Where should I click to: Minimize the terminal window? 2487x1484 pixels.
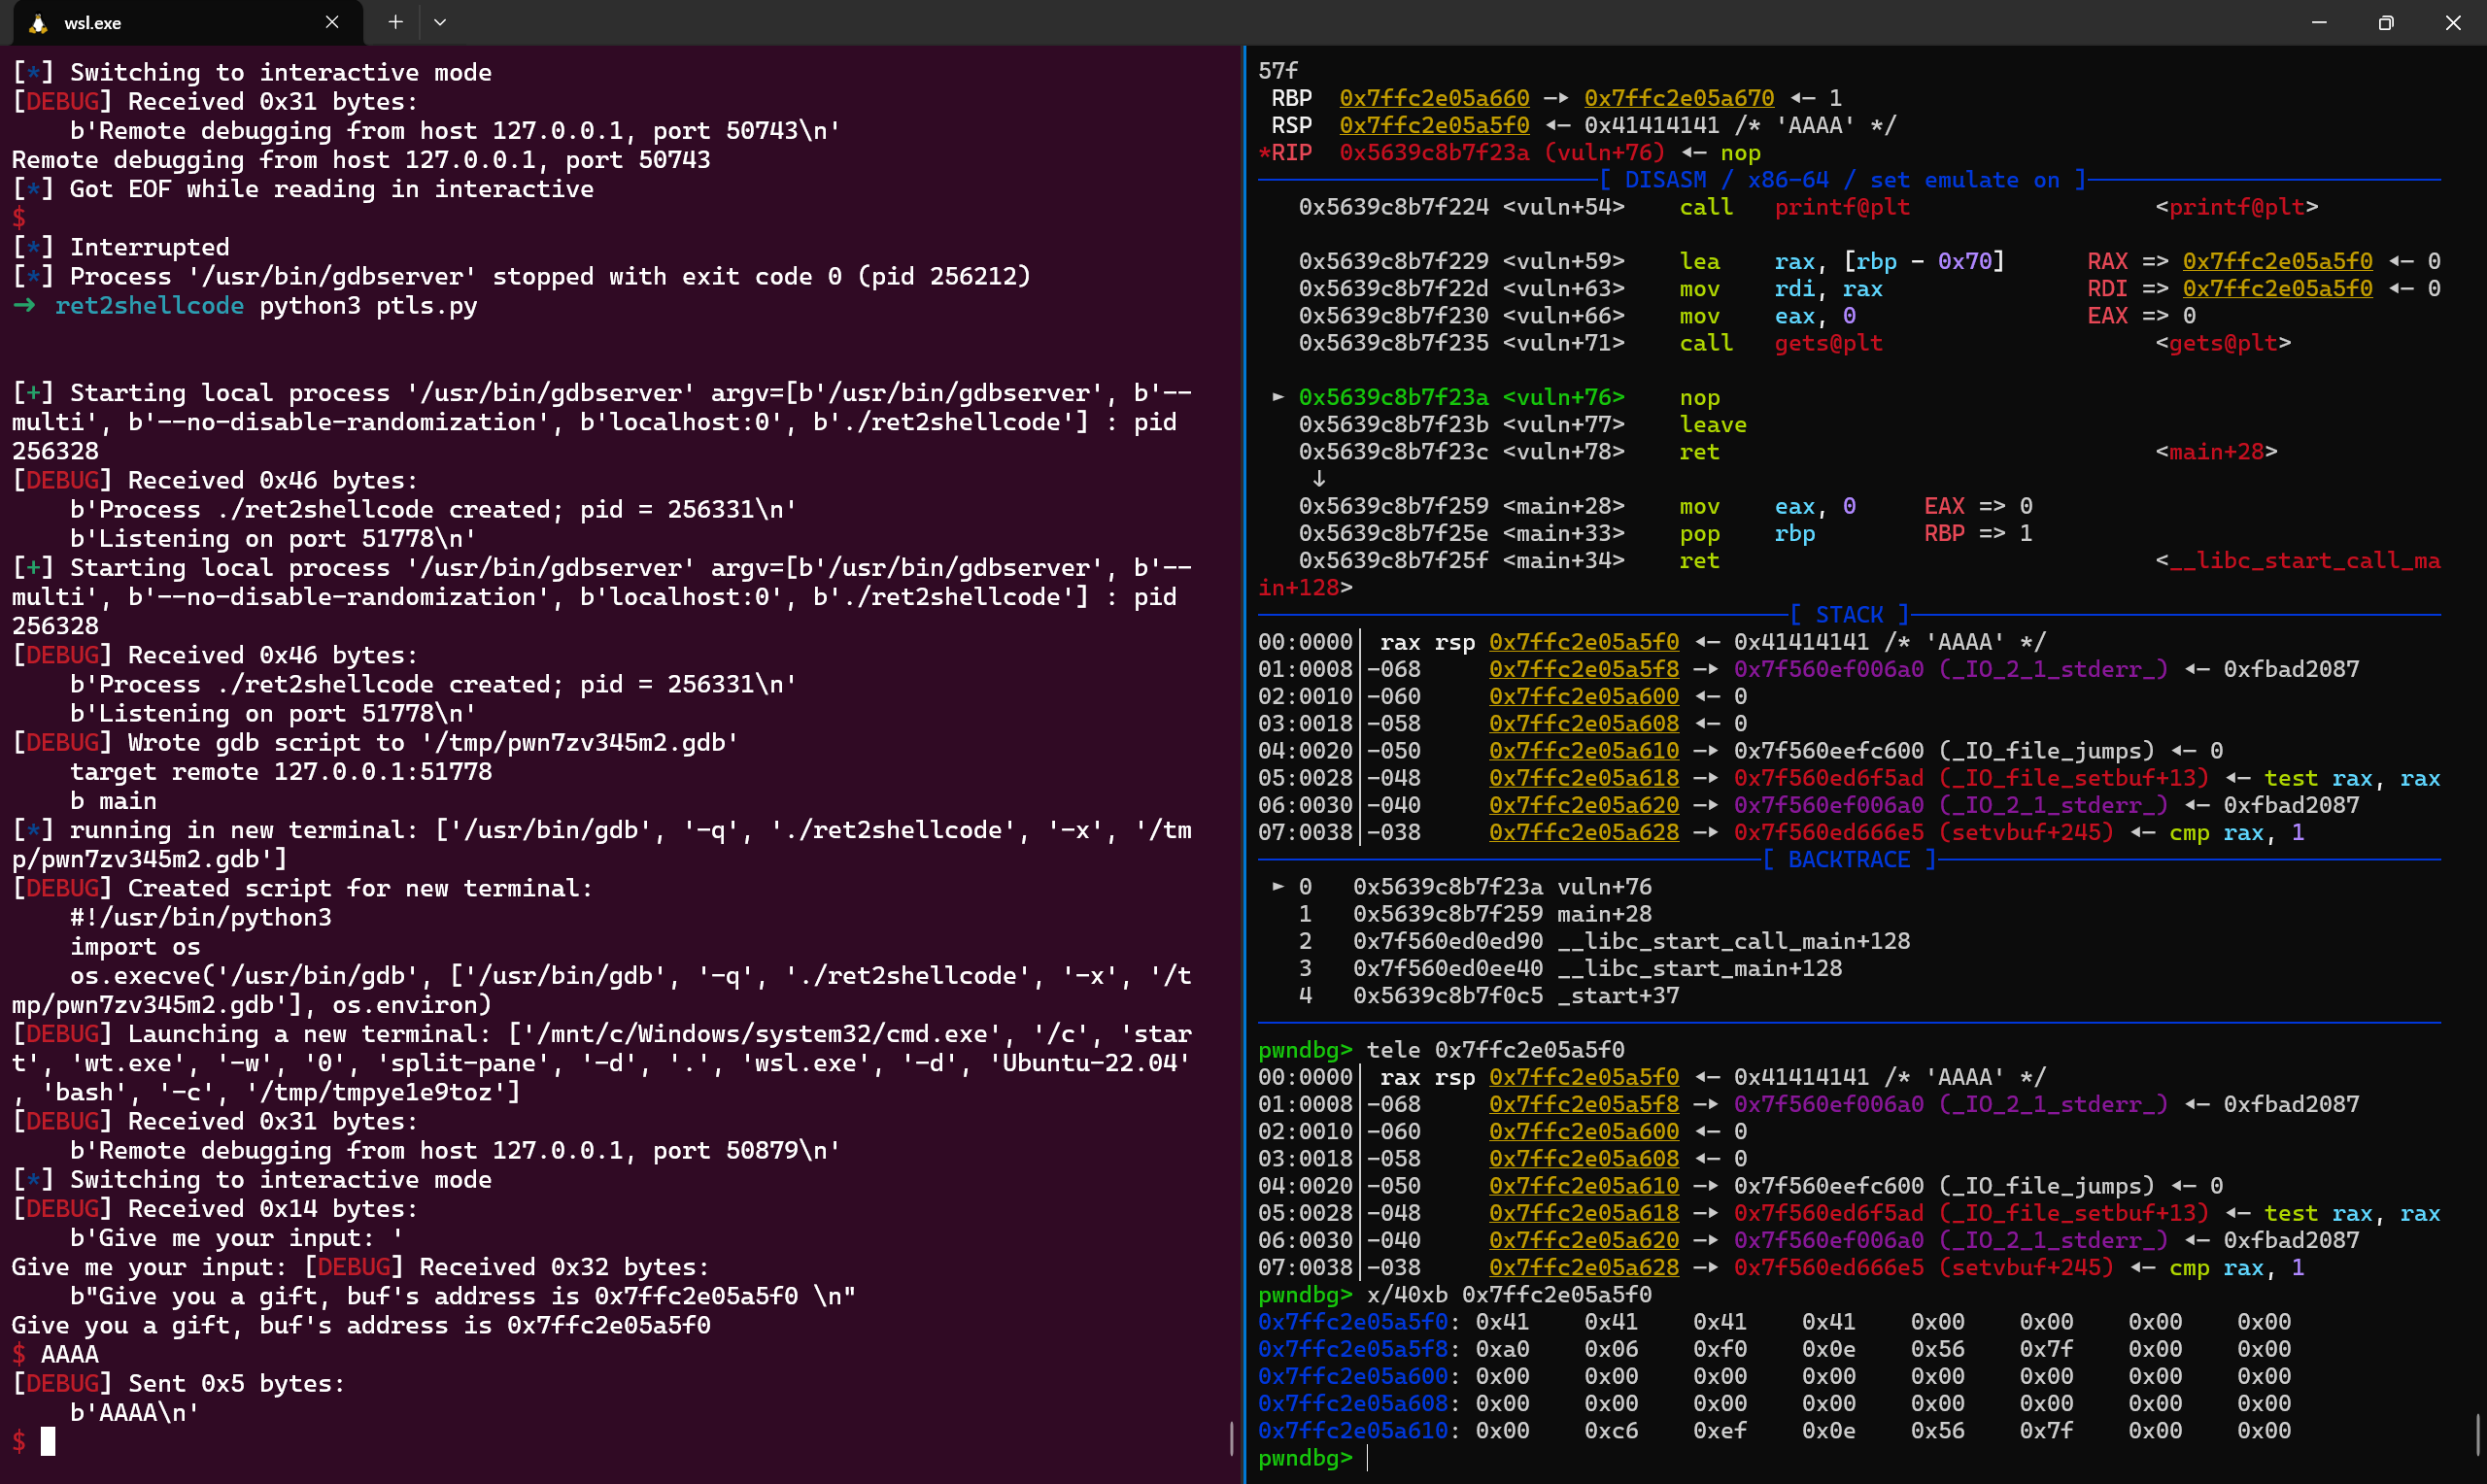click(2319, 22)
